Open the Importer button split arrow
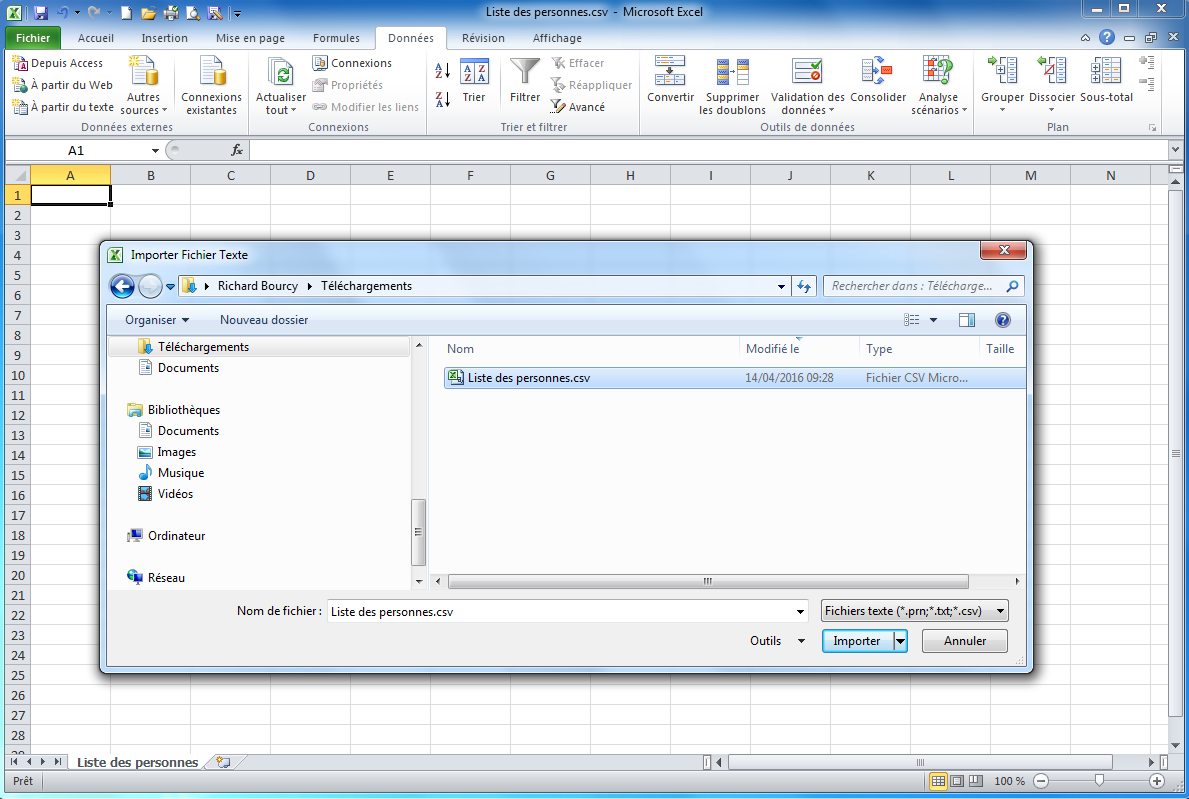This screenshot has height=799, width=1189. 900,641
